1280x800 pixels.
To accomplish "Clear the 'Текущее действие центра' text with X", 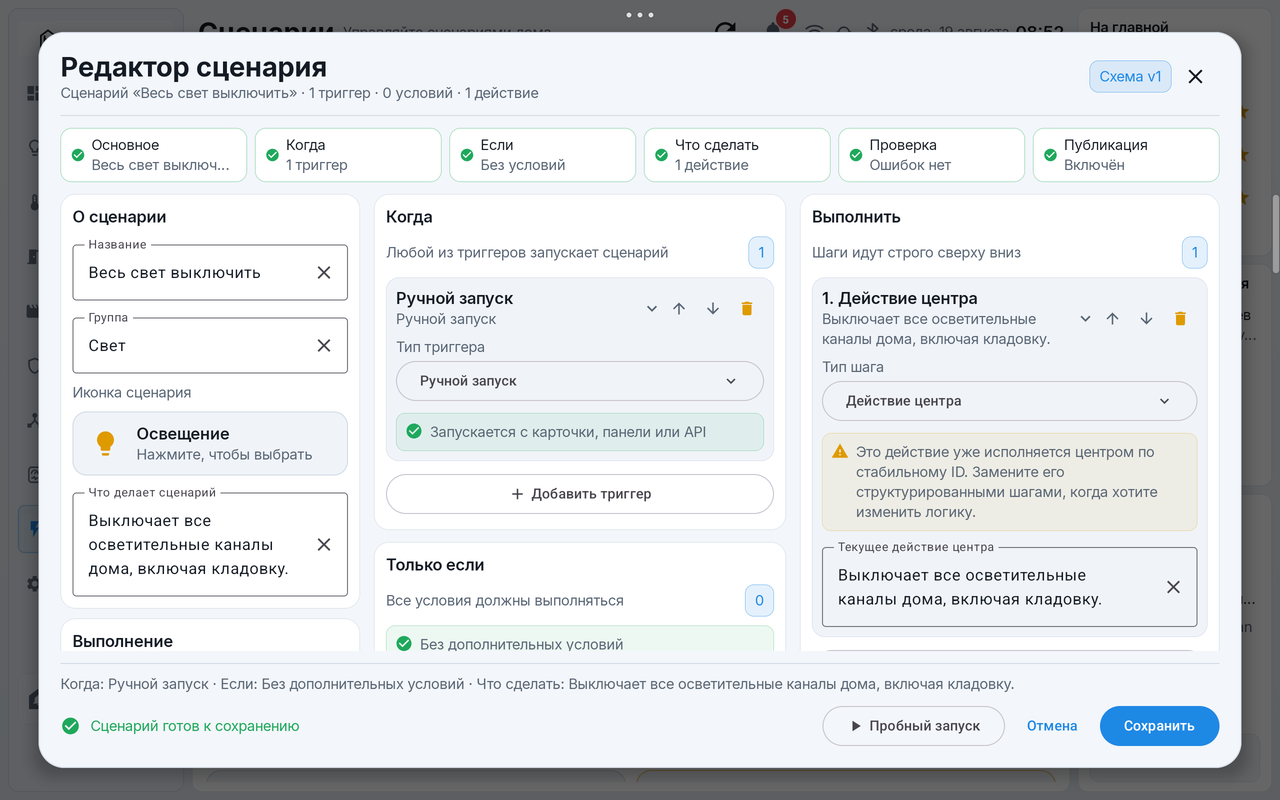I will click(1174, 587).
